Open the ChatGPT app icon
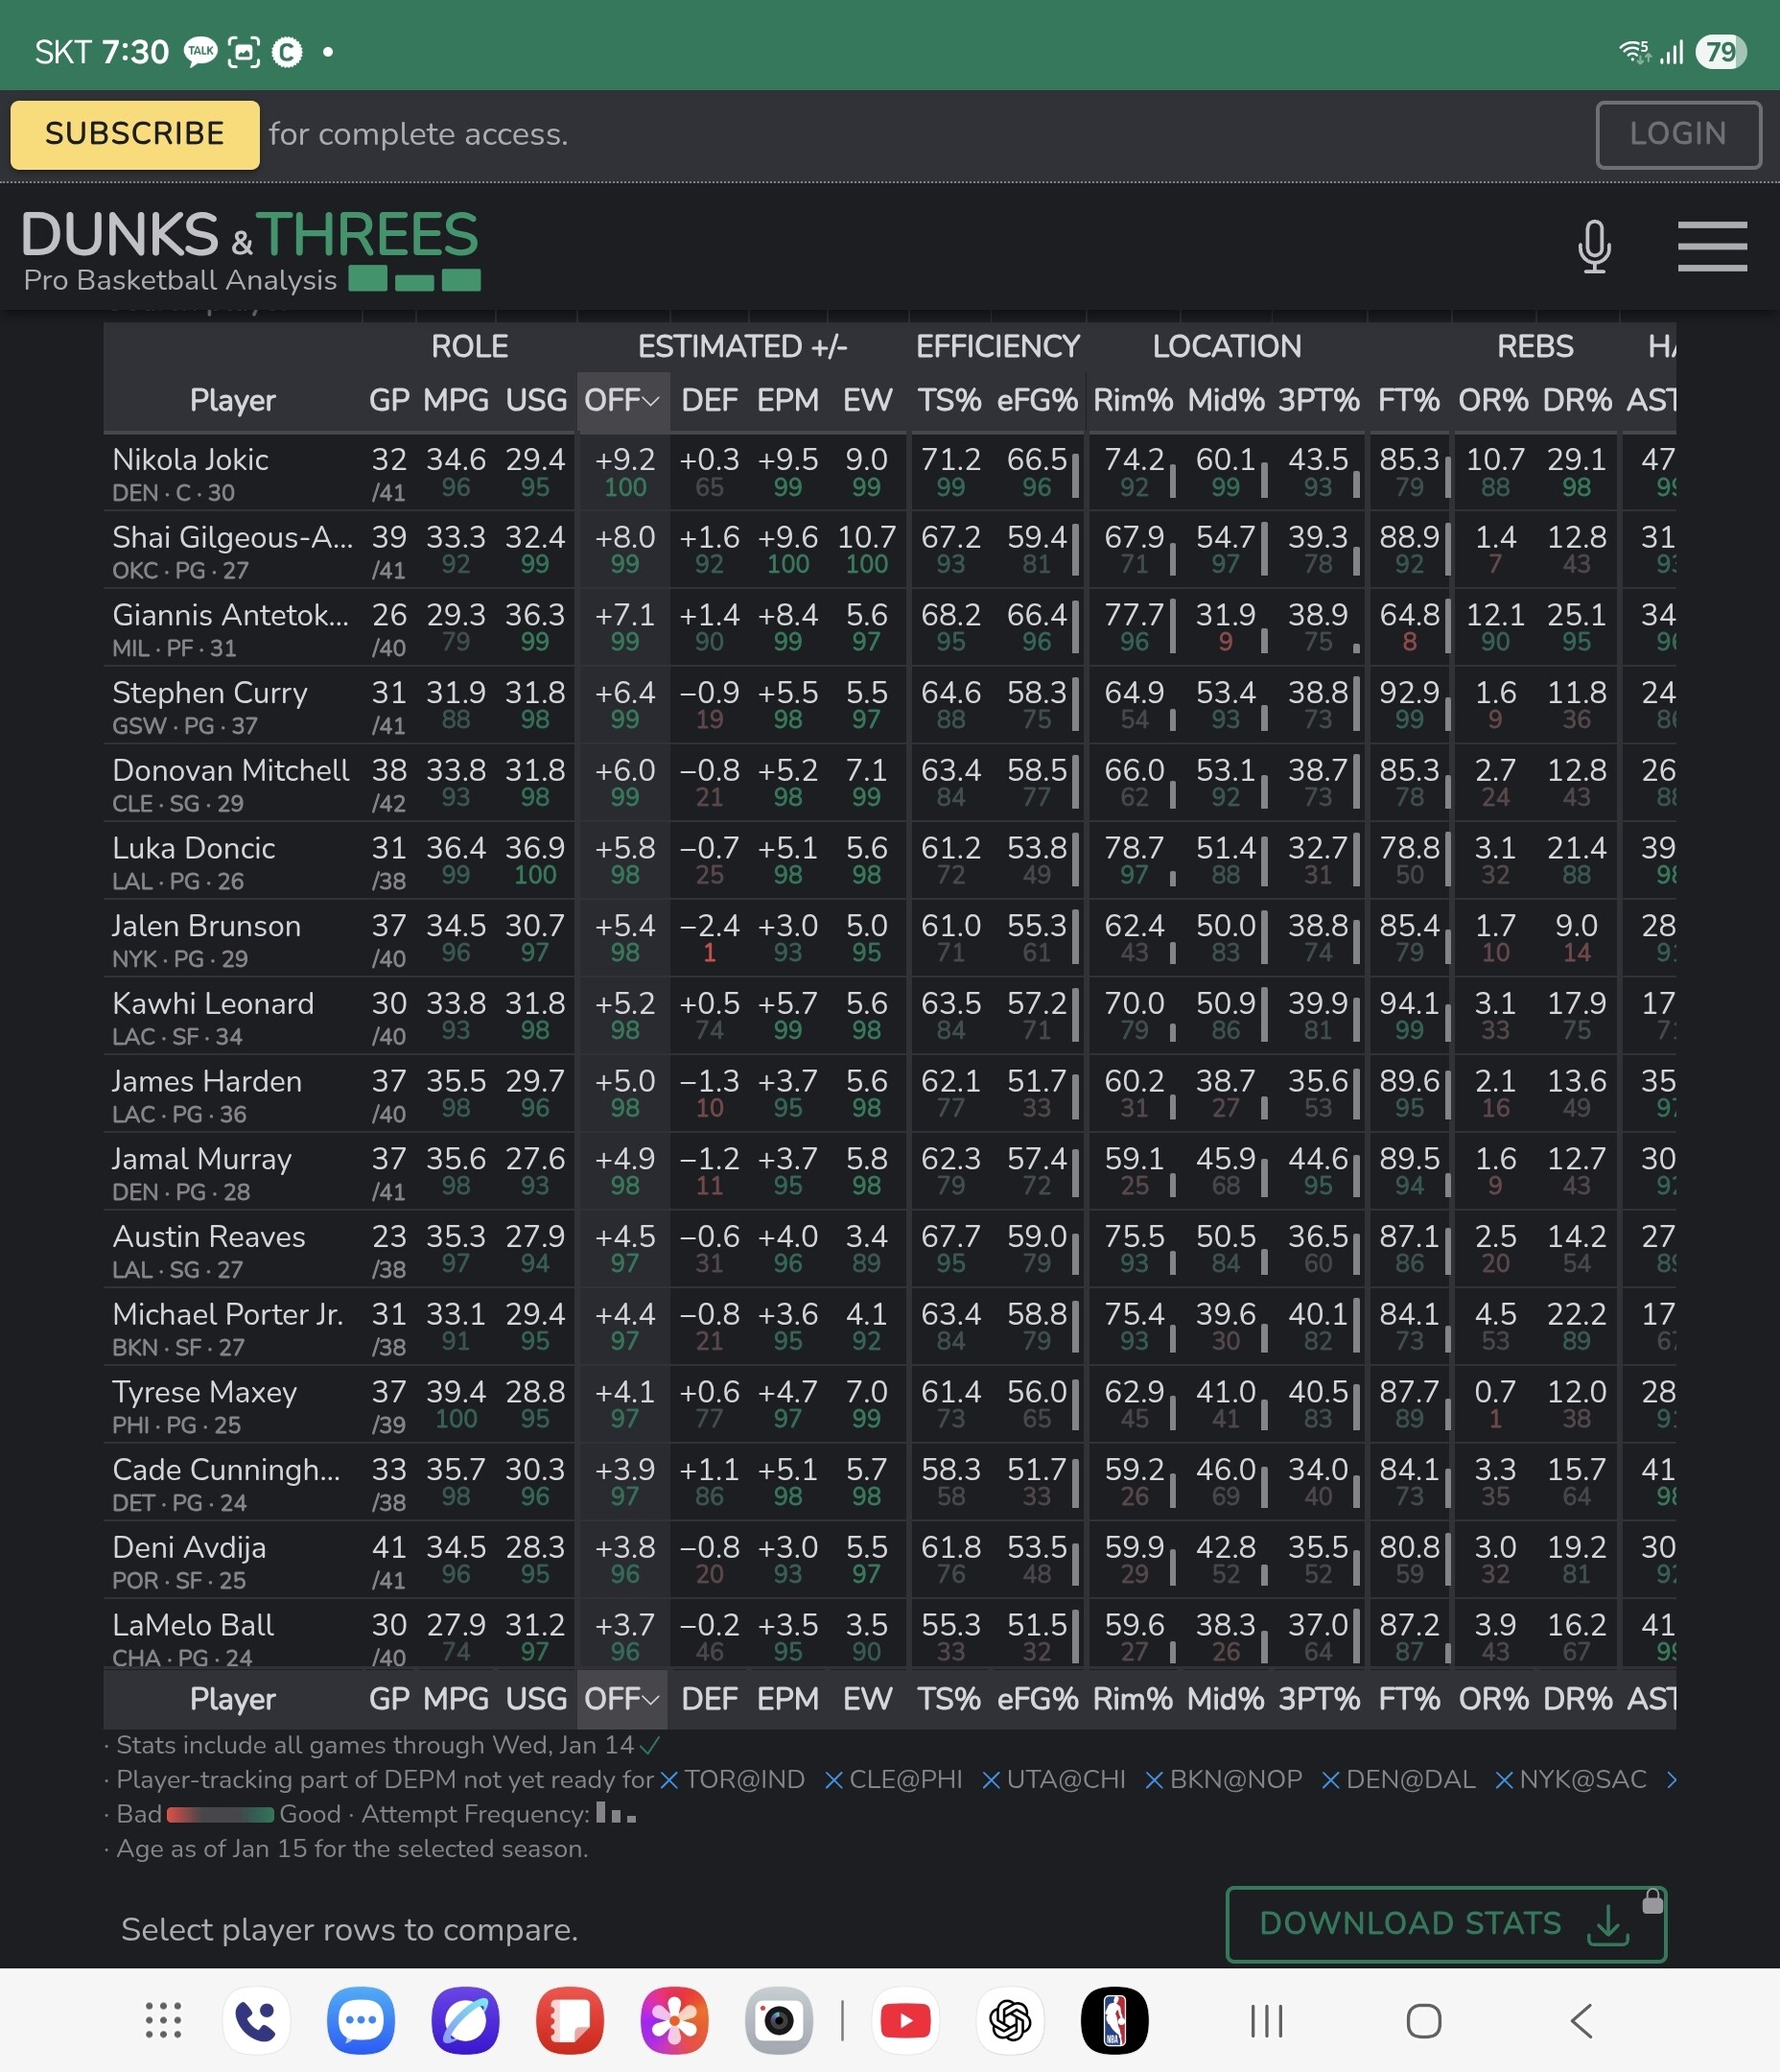The image size is (1780, 2072). [x=1010, y=2020]
